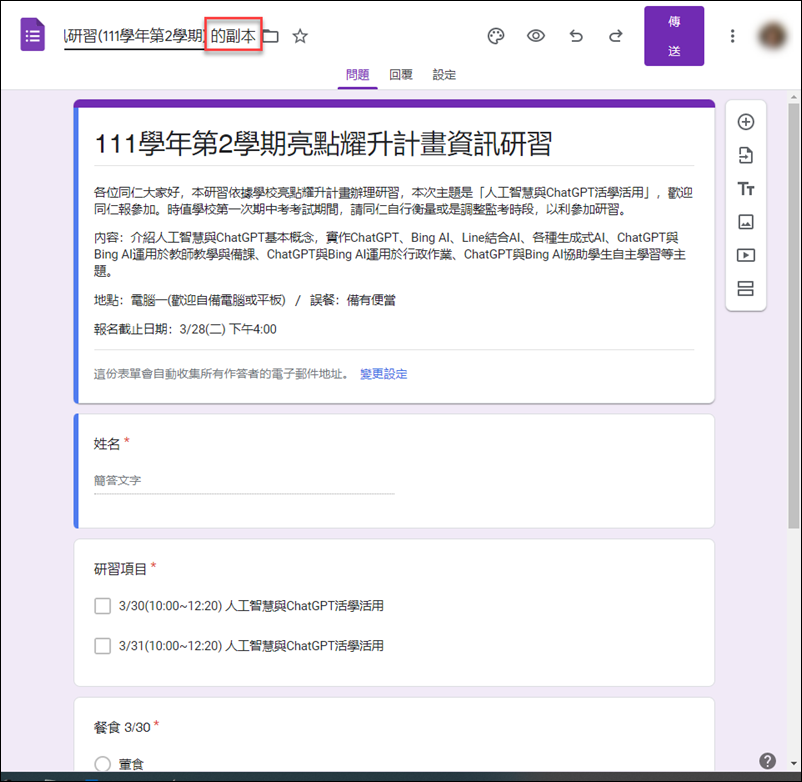
Task: Check the 3/30 workshop session option
Action: pos(103,605)
